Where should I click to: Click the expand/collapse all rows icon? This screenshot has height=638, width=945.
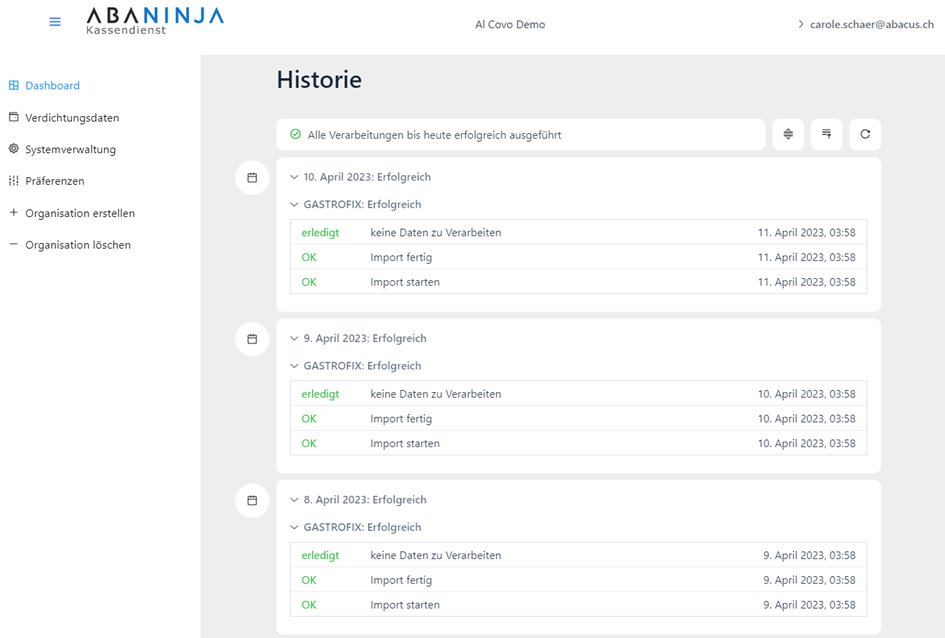788,134
